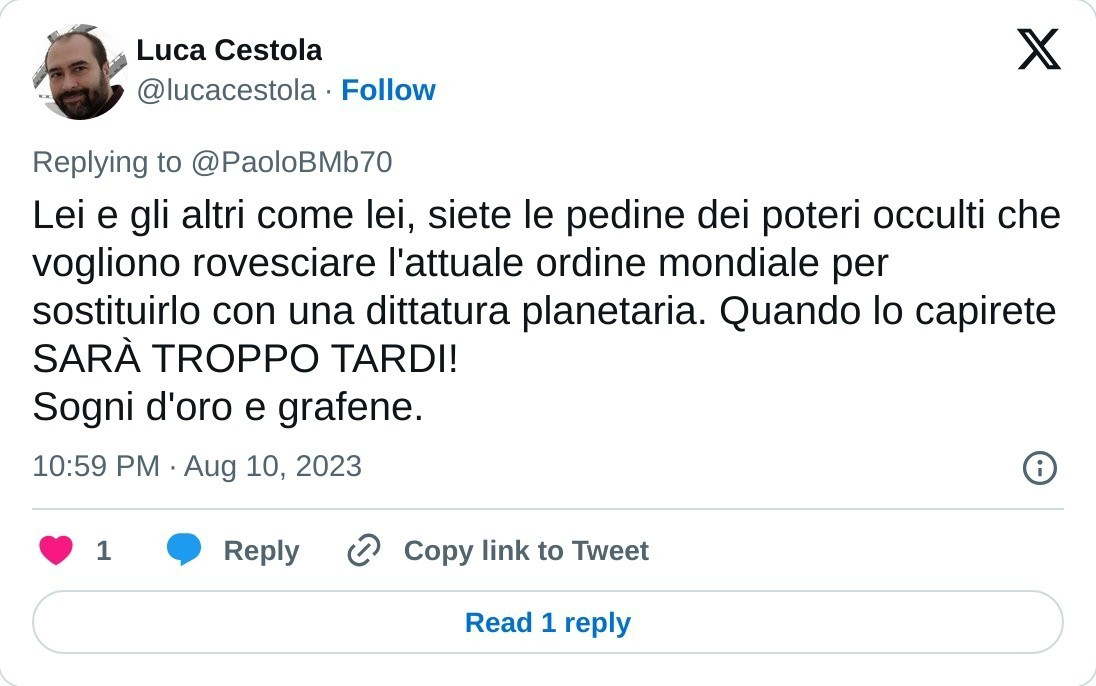Click the X logo icon
The image size is (1096, 686).
[1038, 50]
